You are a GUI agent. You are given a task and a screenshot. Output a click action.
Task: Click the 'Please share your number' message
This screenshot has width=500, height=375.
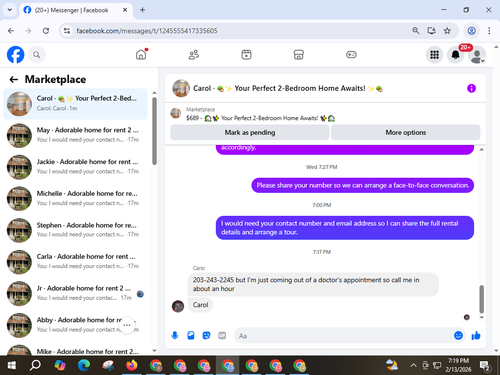tap(363, 185)
